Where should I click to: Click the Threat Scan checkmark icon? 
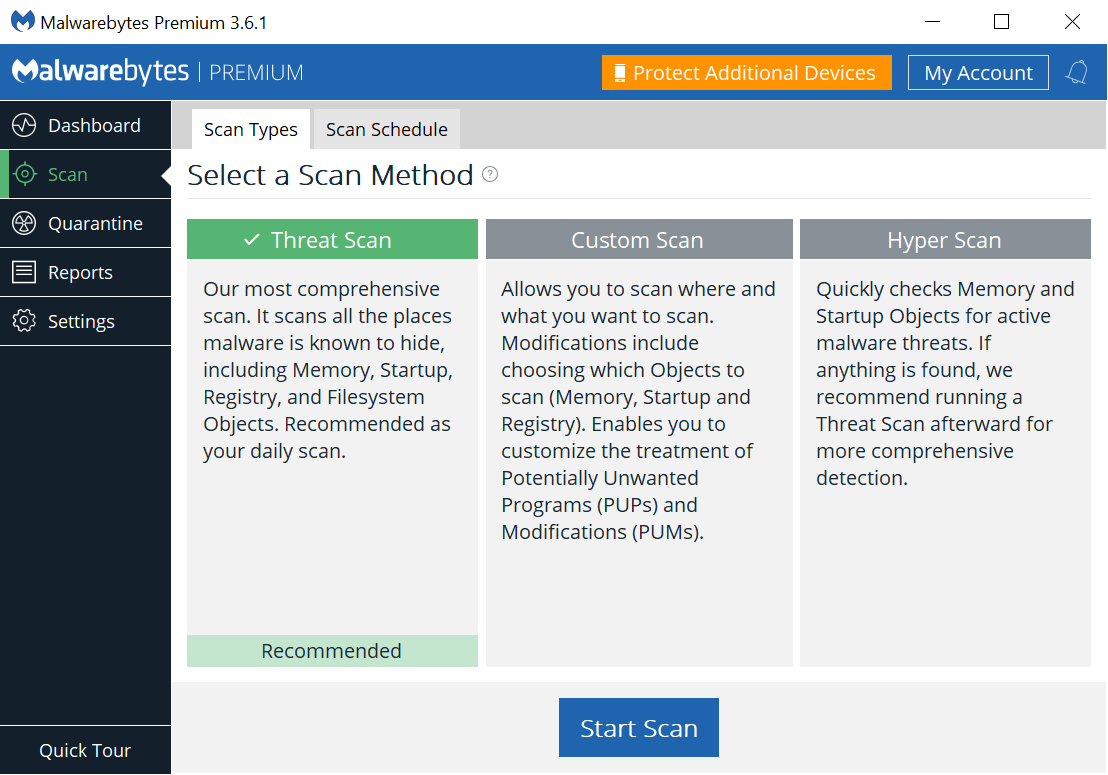(x=252, y=240)
